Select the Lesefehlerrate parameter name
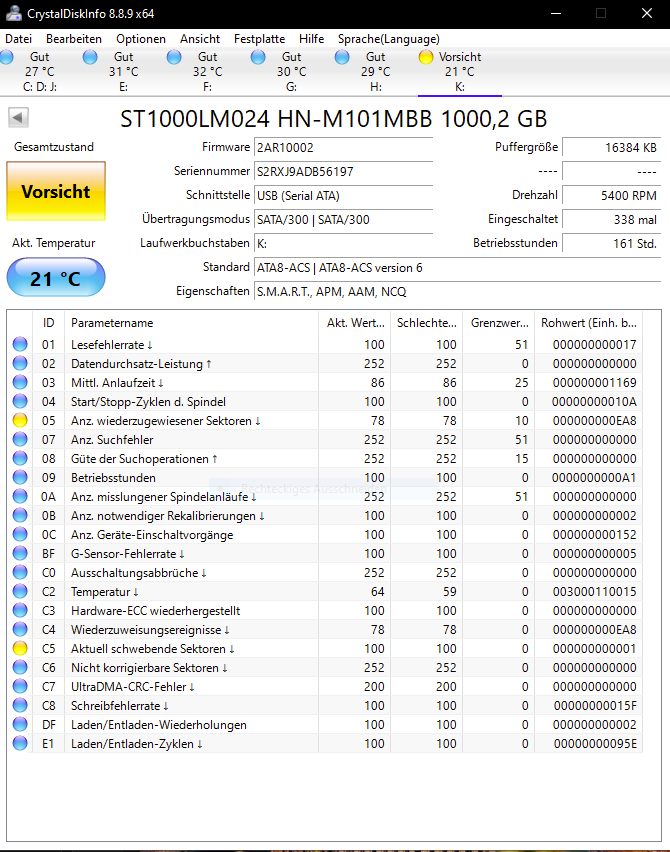Viewport: 670px width, 852px height. tap(111, 344)
